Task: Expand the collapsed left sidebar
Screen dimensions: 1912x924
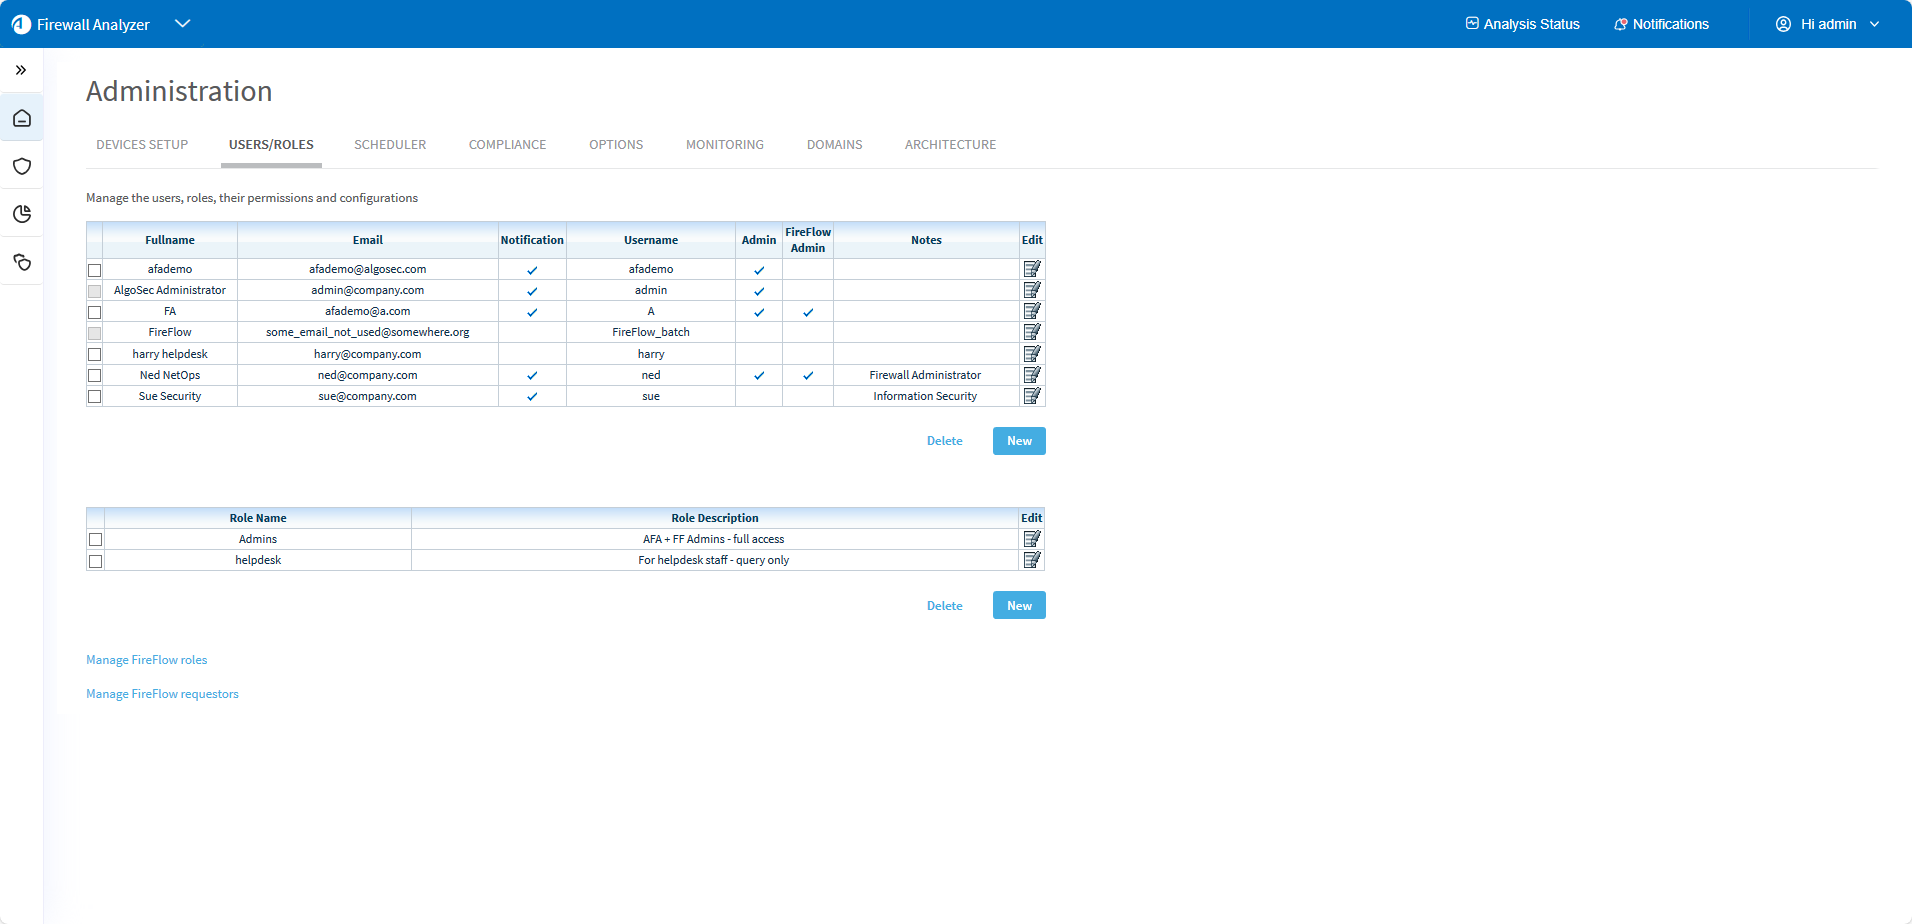Action: coord(21,70)
